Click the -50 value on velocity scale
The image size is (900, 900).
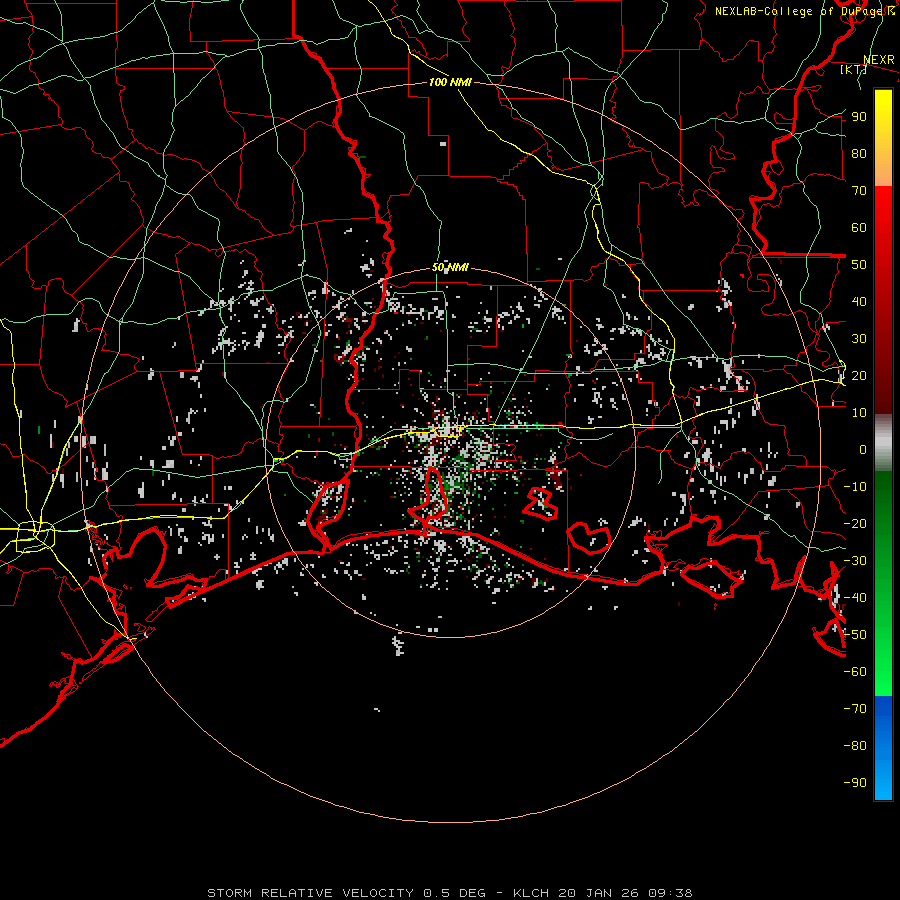[855, 635]
